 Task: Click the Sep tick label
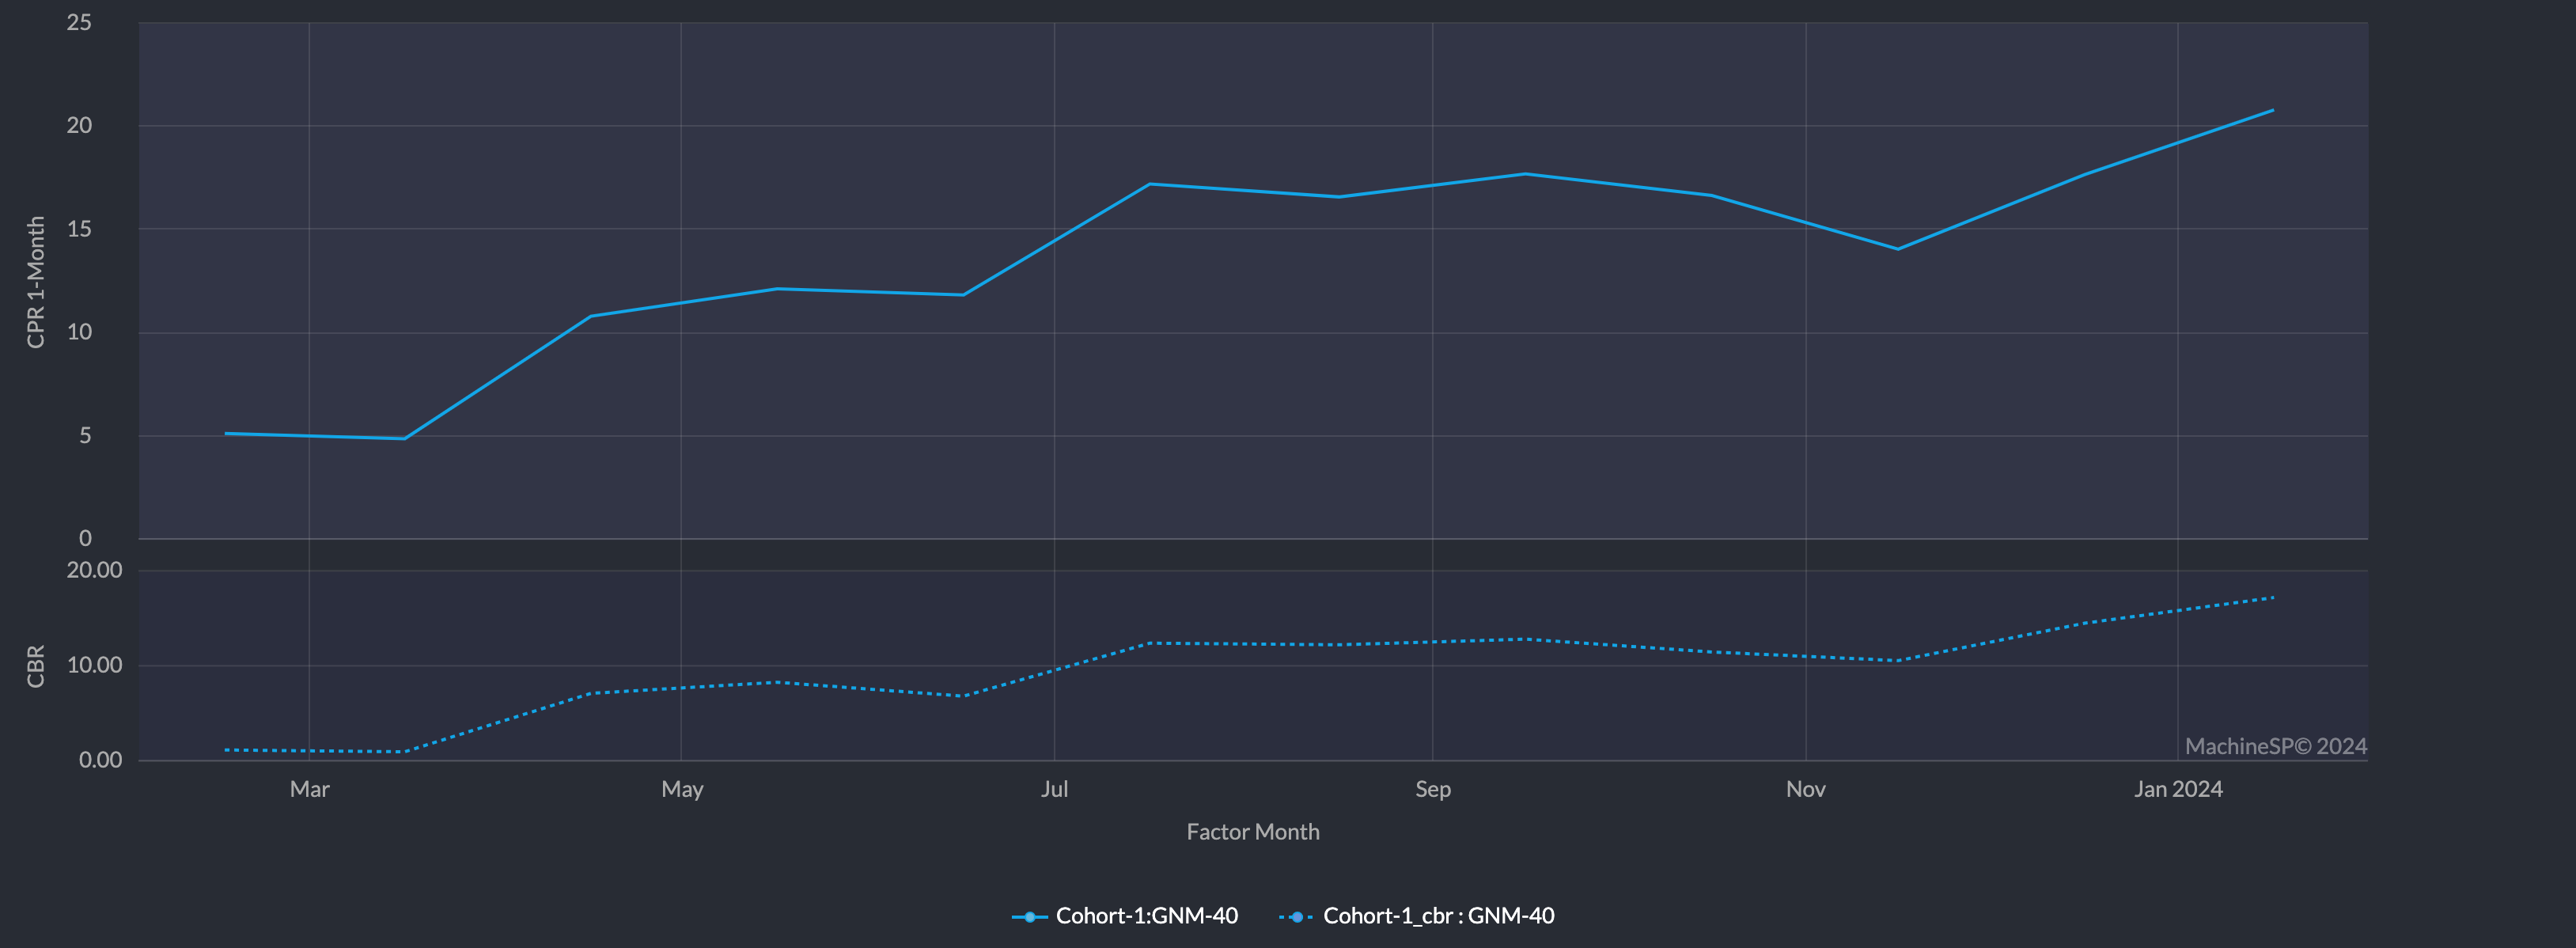pos(1432,789)
